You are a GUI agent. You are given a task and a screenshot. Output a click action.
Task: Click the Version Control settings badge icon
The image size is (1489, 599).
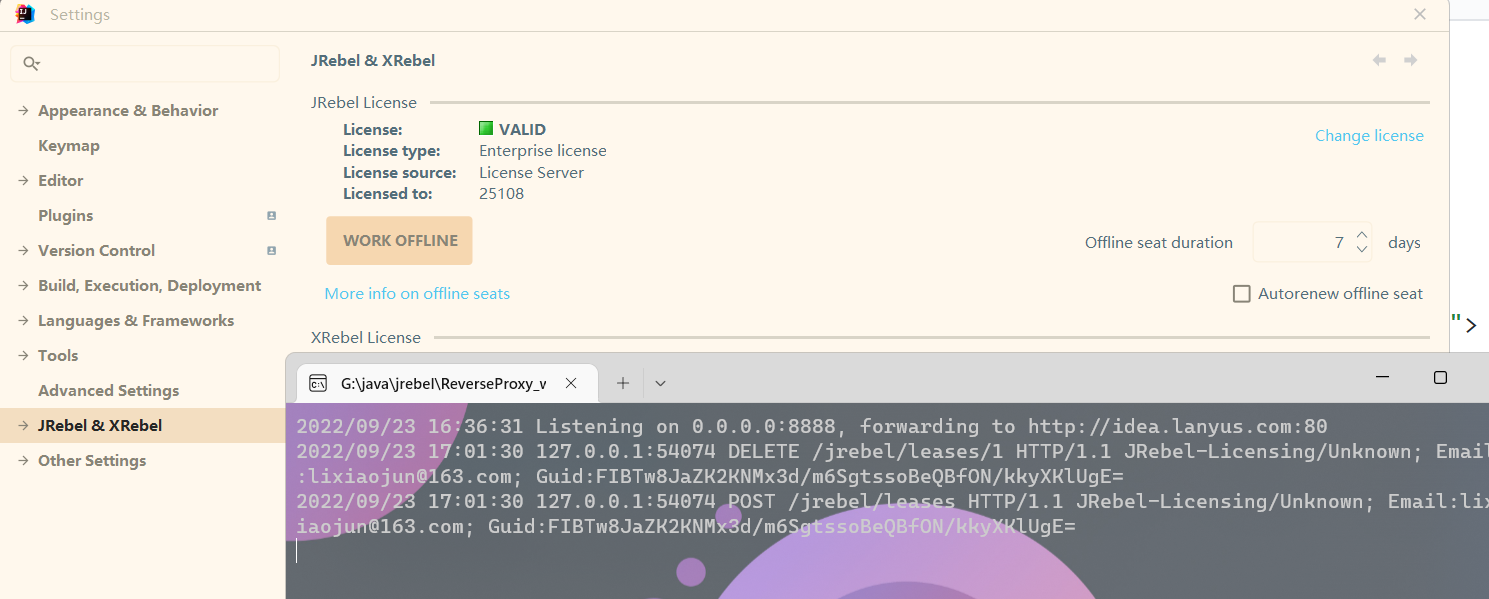point(271,251)
